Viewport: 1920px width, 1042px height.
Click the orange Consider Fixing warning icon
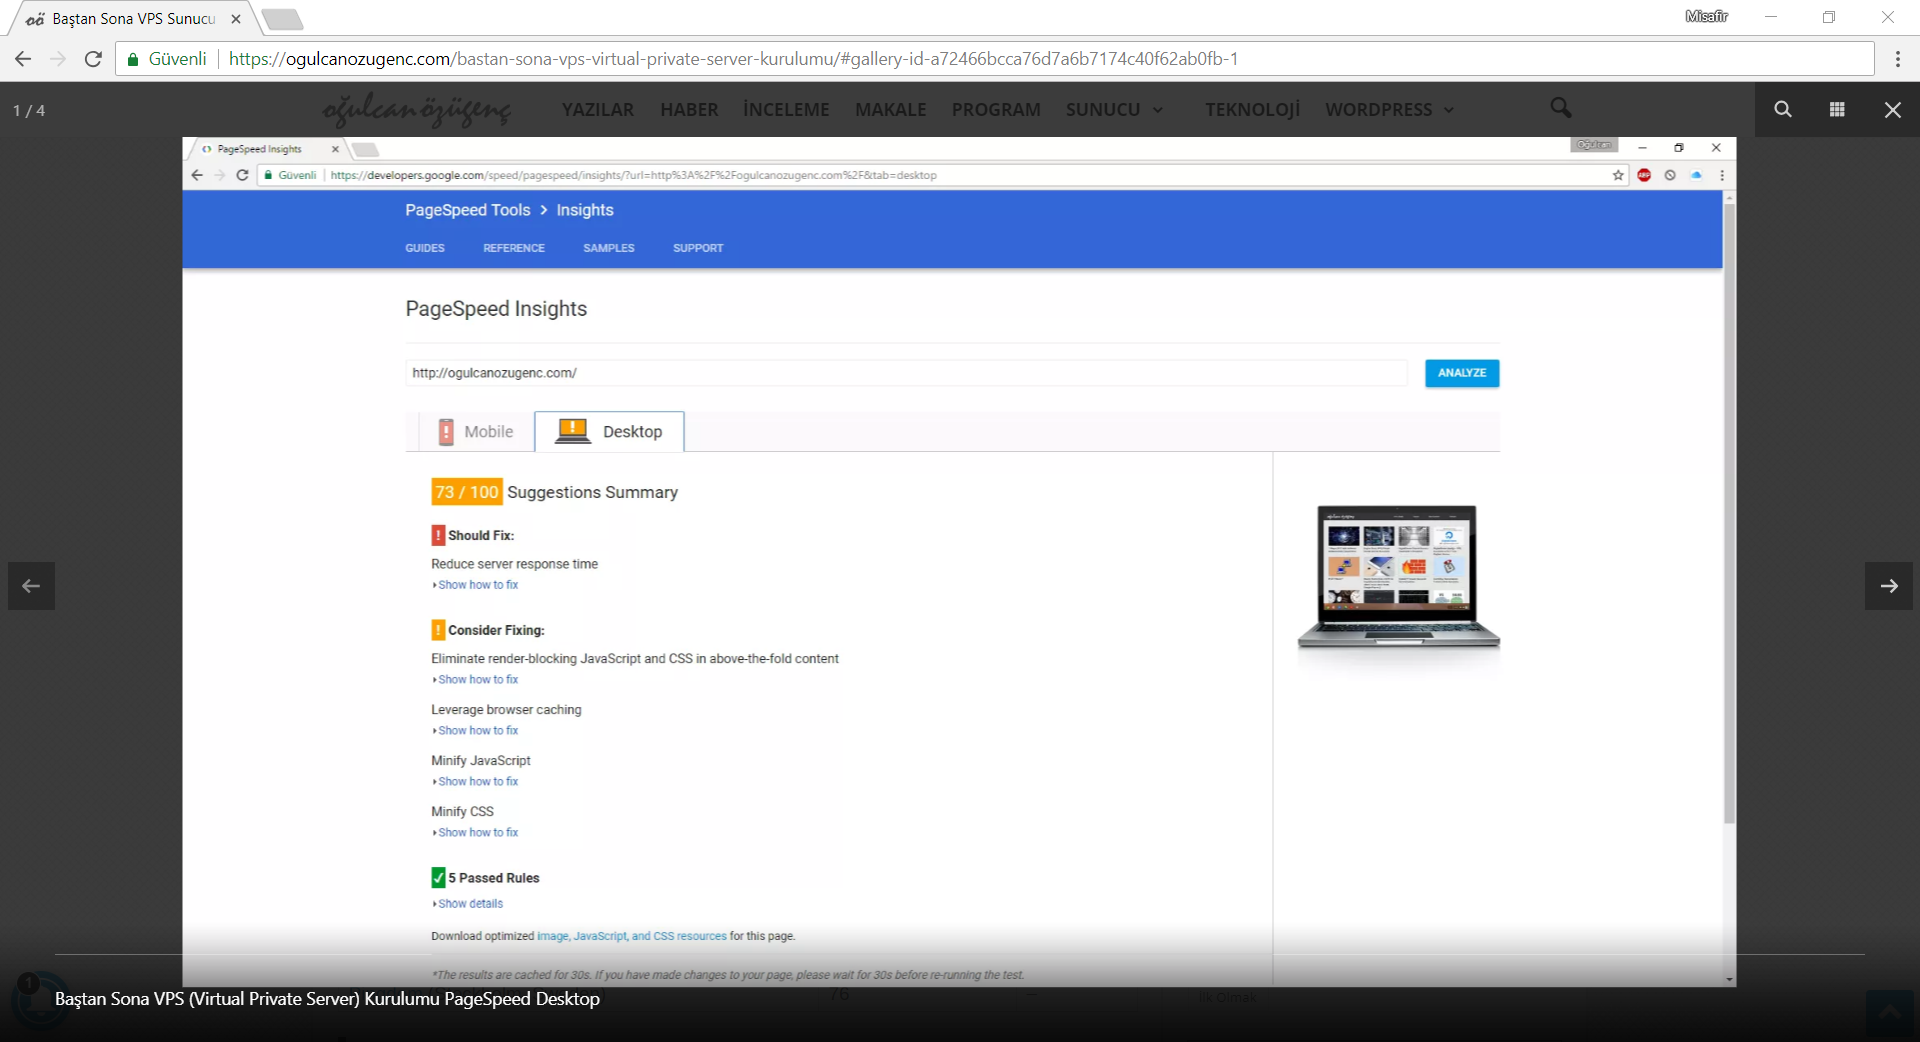pos(438,630)
